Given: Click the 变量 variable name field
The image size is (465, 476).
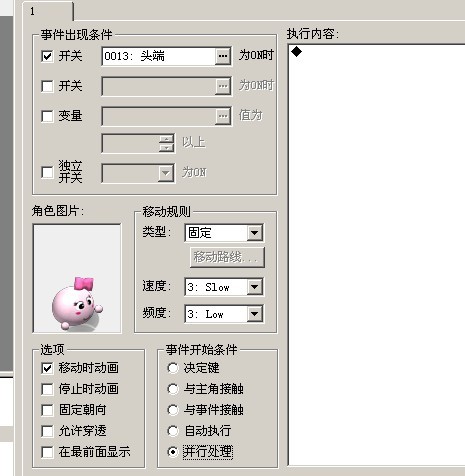Looking at the screenshot, I should pyautogui.click(x=159, y=116).
